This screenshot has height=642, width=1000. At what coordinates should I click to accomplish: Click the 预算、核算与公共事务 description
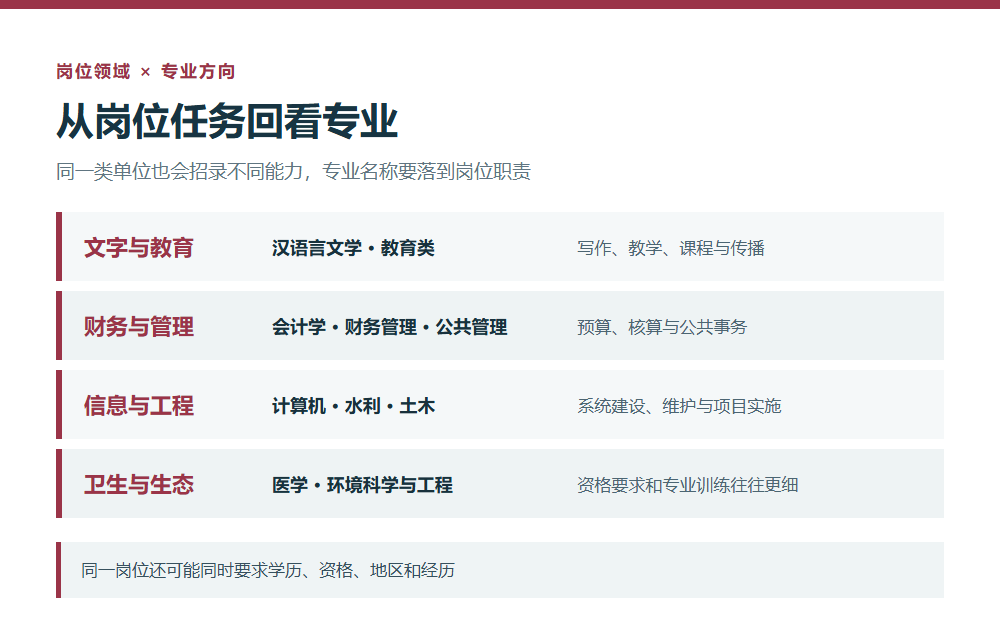(662, 327)
